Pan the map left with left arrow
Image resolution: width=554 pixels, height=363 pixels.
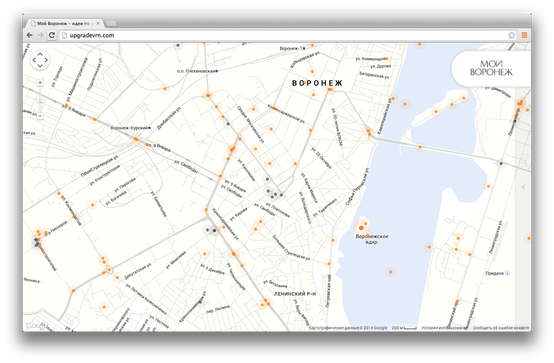[x=34, y=60]
